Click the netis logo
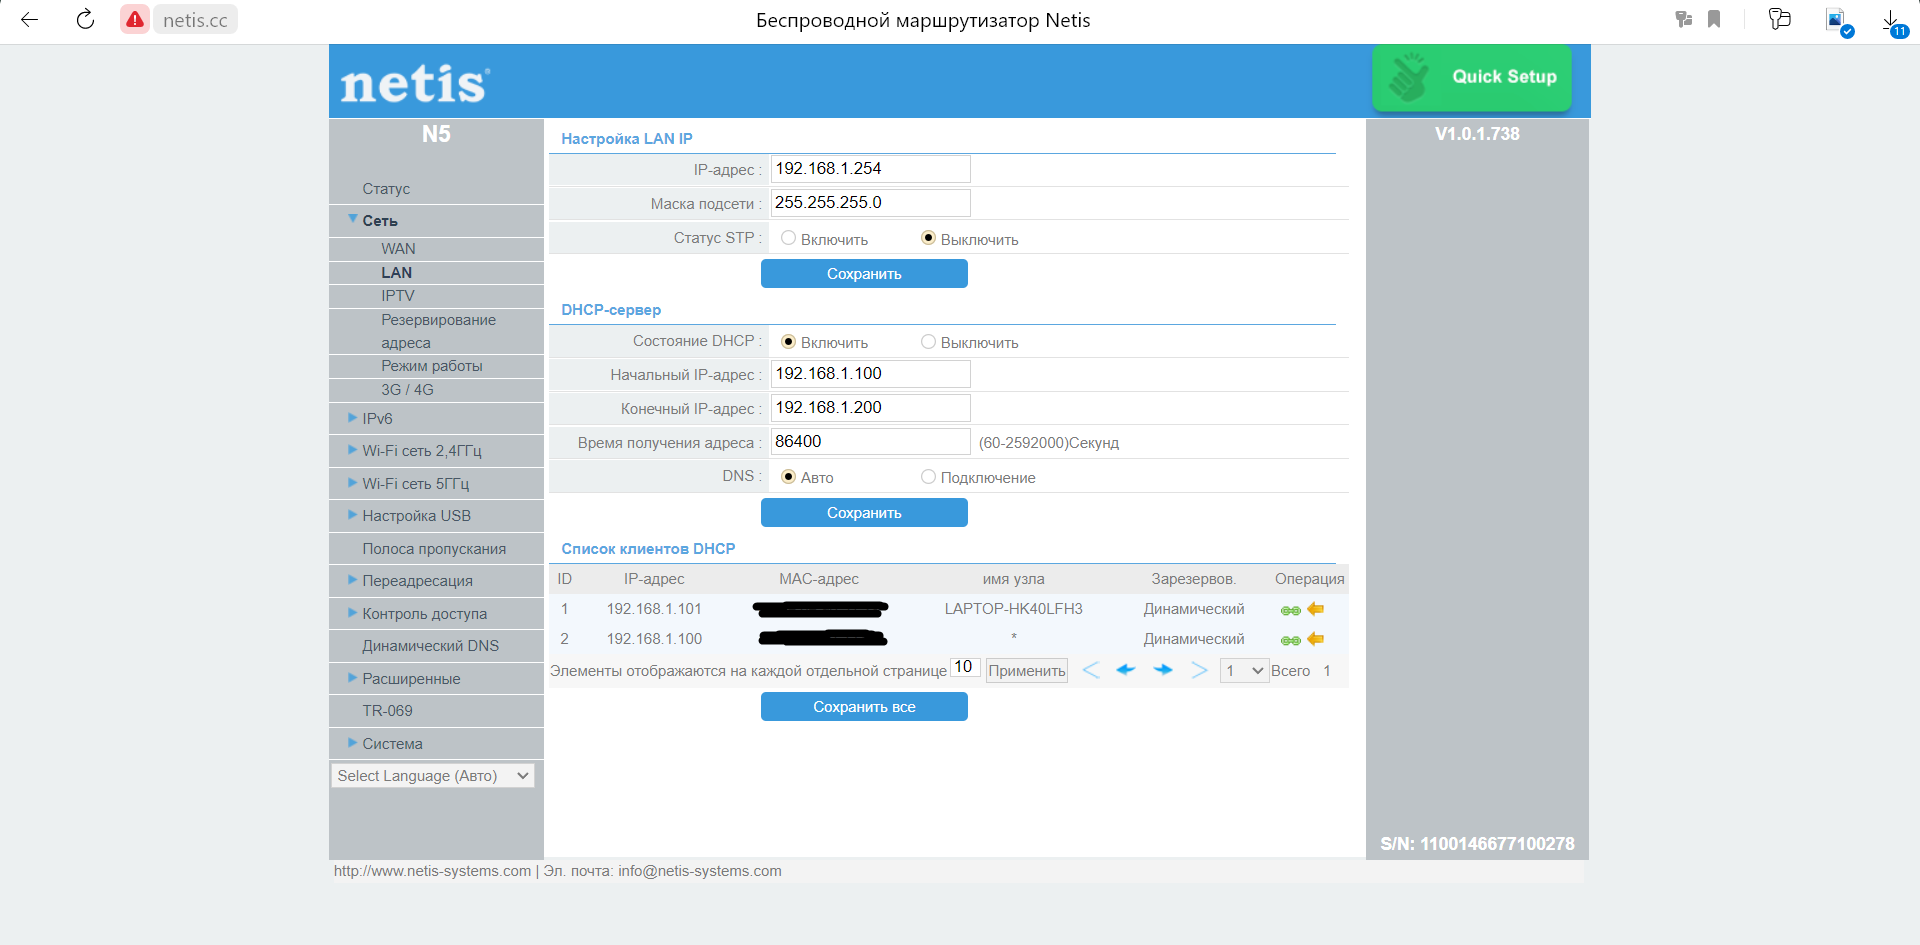Screen dimensions: 1920x945 tap(415, 84)
